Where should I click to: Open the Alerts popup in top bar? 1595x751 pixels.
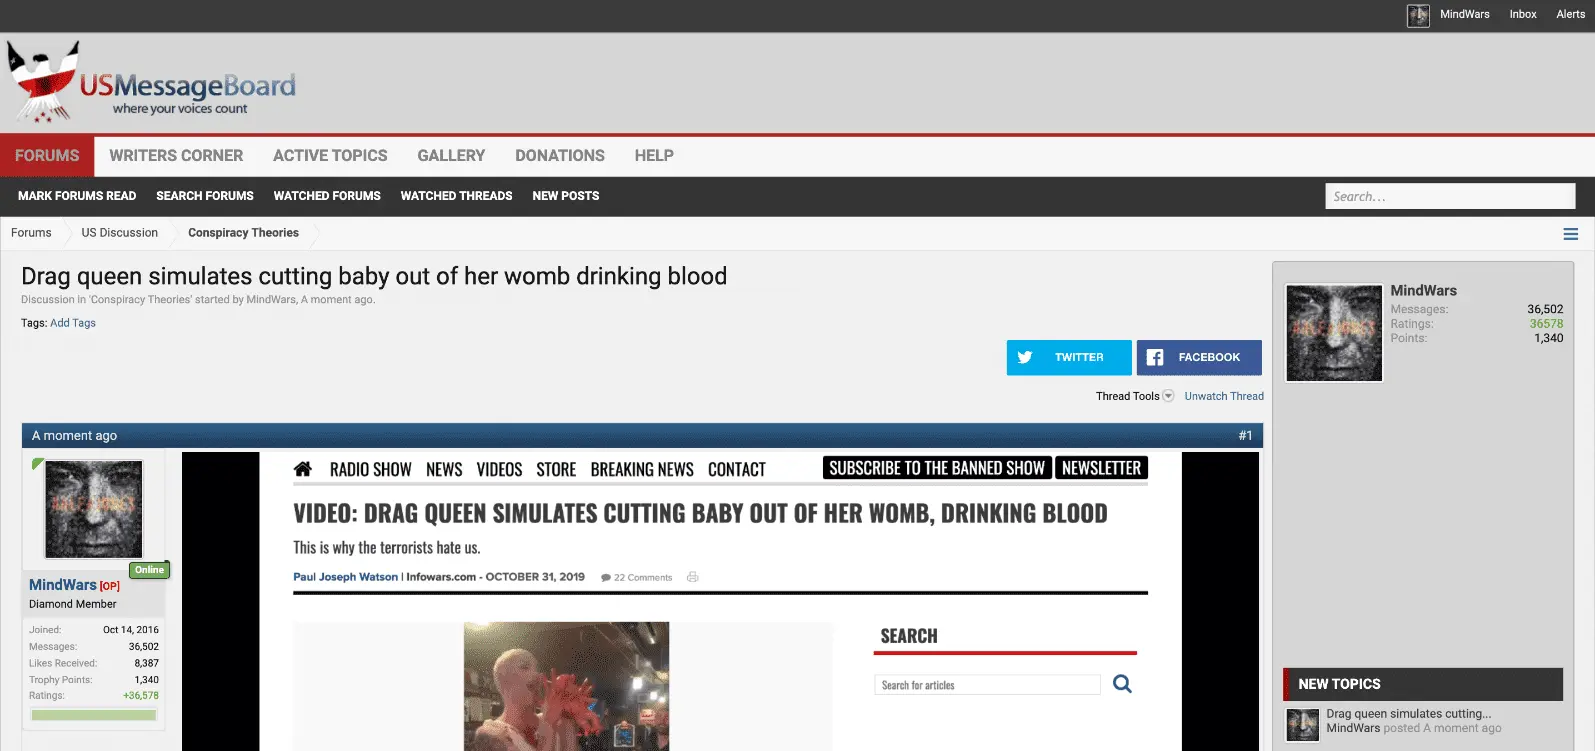(x=1570, y=15)
